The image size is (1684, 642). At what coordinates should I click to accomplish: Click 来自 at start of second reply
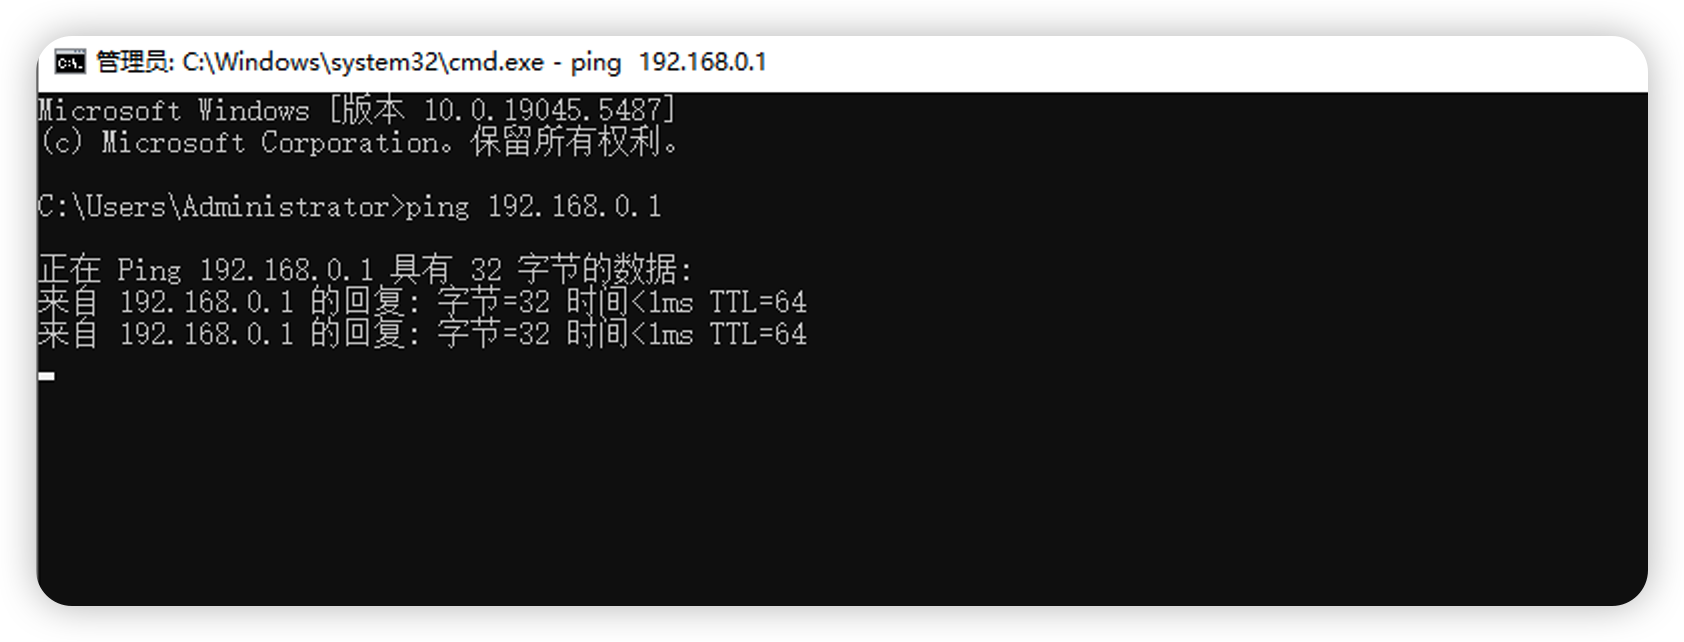click(69, 333)
